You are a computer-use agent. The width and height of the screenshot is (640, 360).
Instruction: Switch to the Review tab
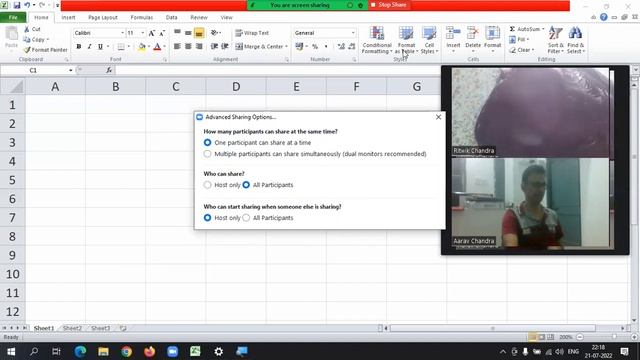[x=199, y=18]
